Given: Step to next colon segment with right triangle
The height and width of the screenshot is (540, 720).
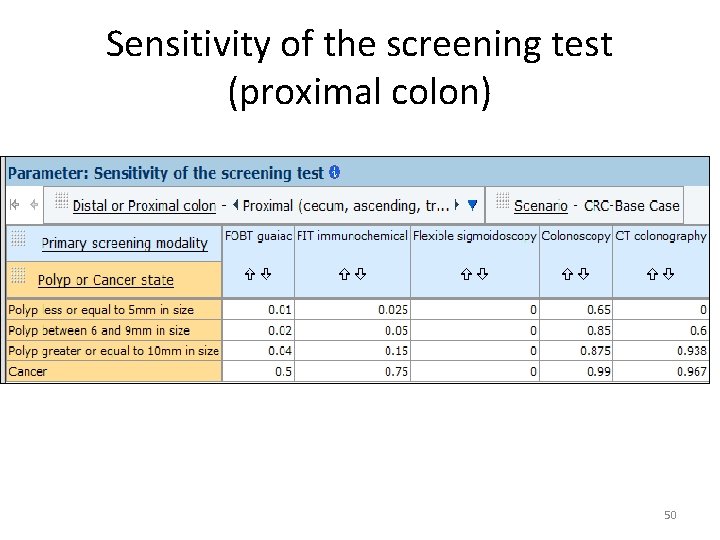Looking at the screenshot, I should 457,206.
